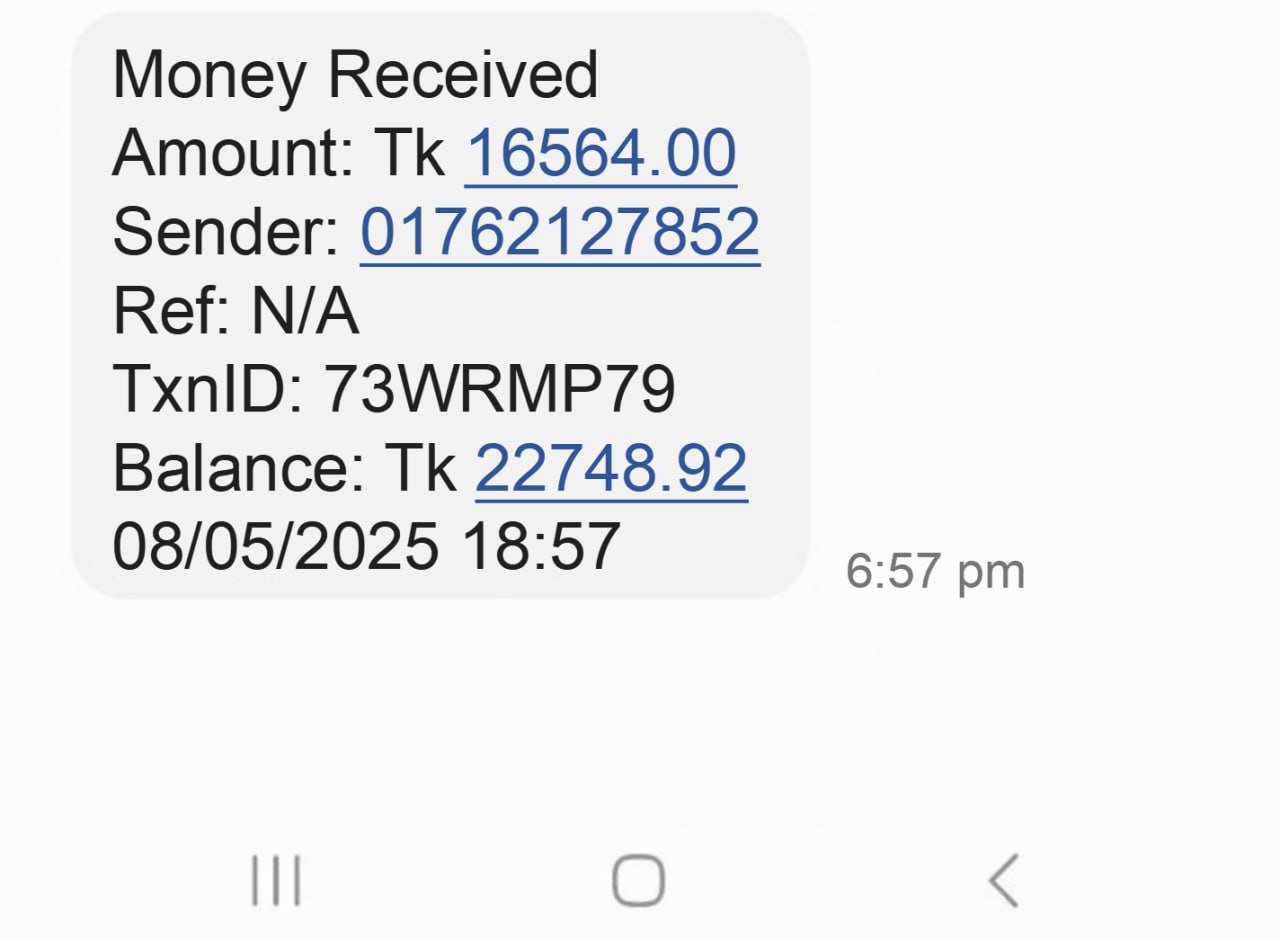Image resolution: width=1280 pixels, height=941 pixels.
Task: Select the "6:57 pm" message timestamp
Action: 935,572
